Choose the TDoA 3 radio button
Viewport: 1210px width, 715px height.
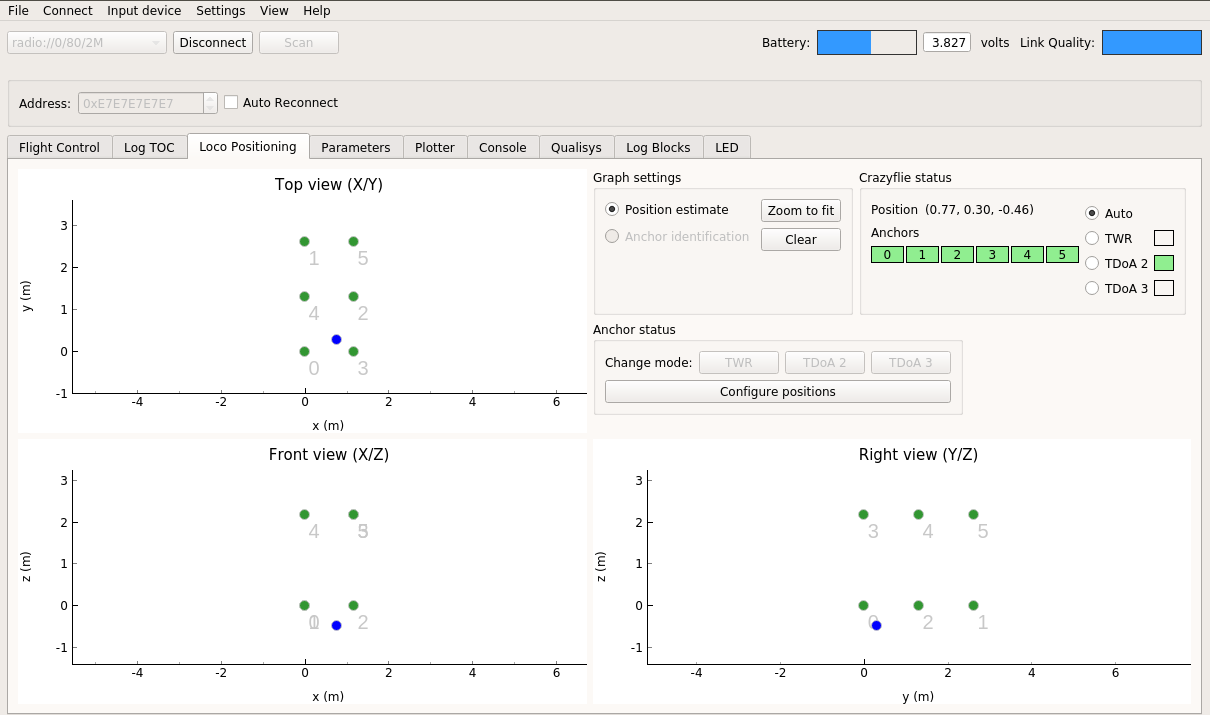point(1092,288)
